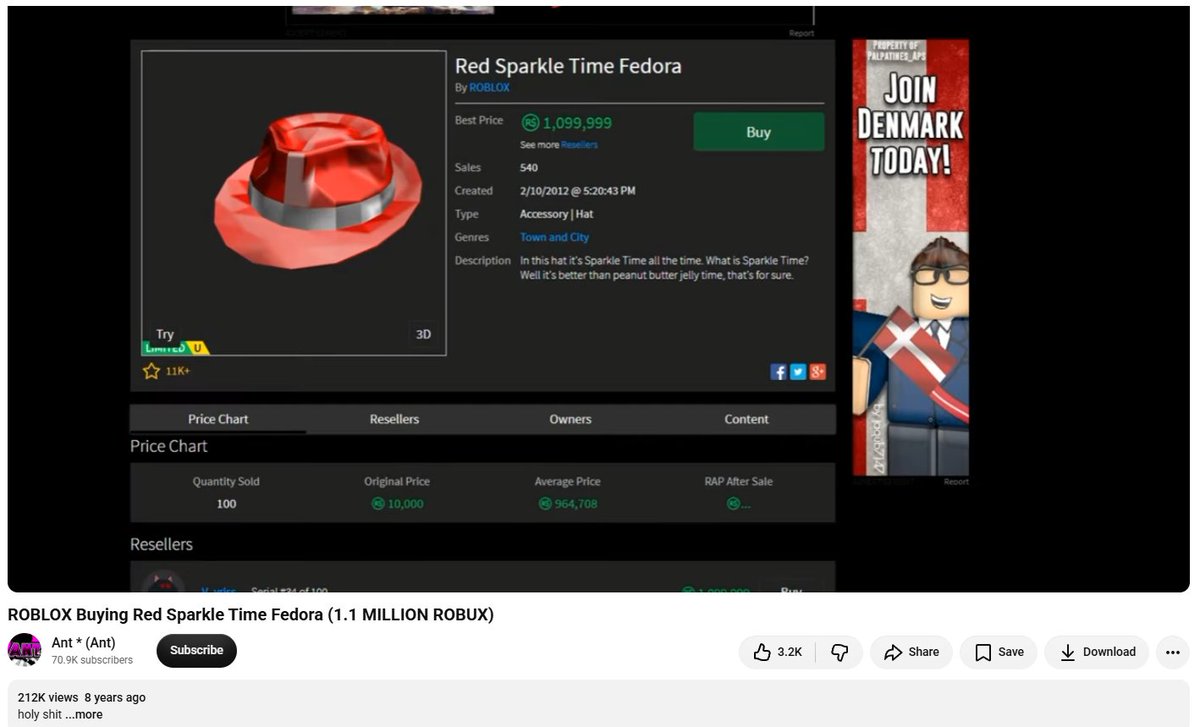The image size is (1200, 727).
Task: Click the Created date 2/10/2012 text
Action: pyautogui.click(x=577, y=191)
